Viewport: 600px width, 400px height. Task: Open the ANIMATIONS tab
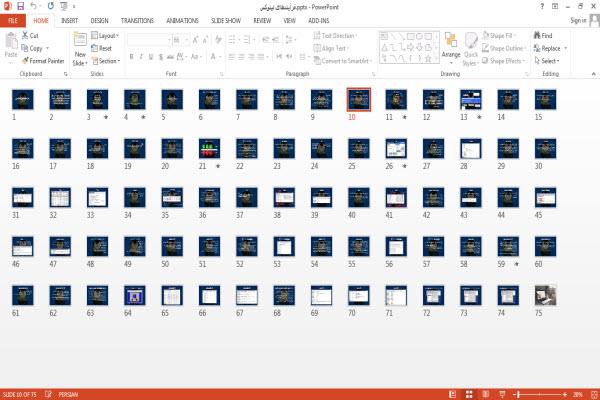click(x=182, y=21)
